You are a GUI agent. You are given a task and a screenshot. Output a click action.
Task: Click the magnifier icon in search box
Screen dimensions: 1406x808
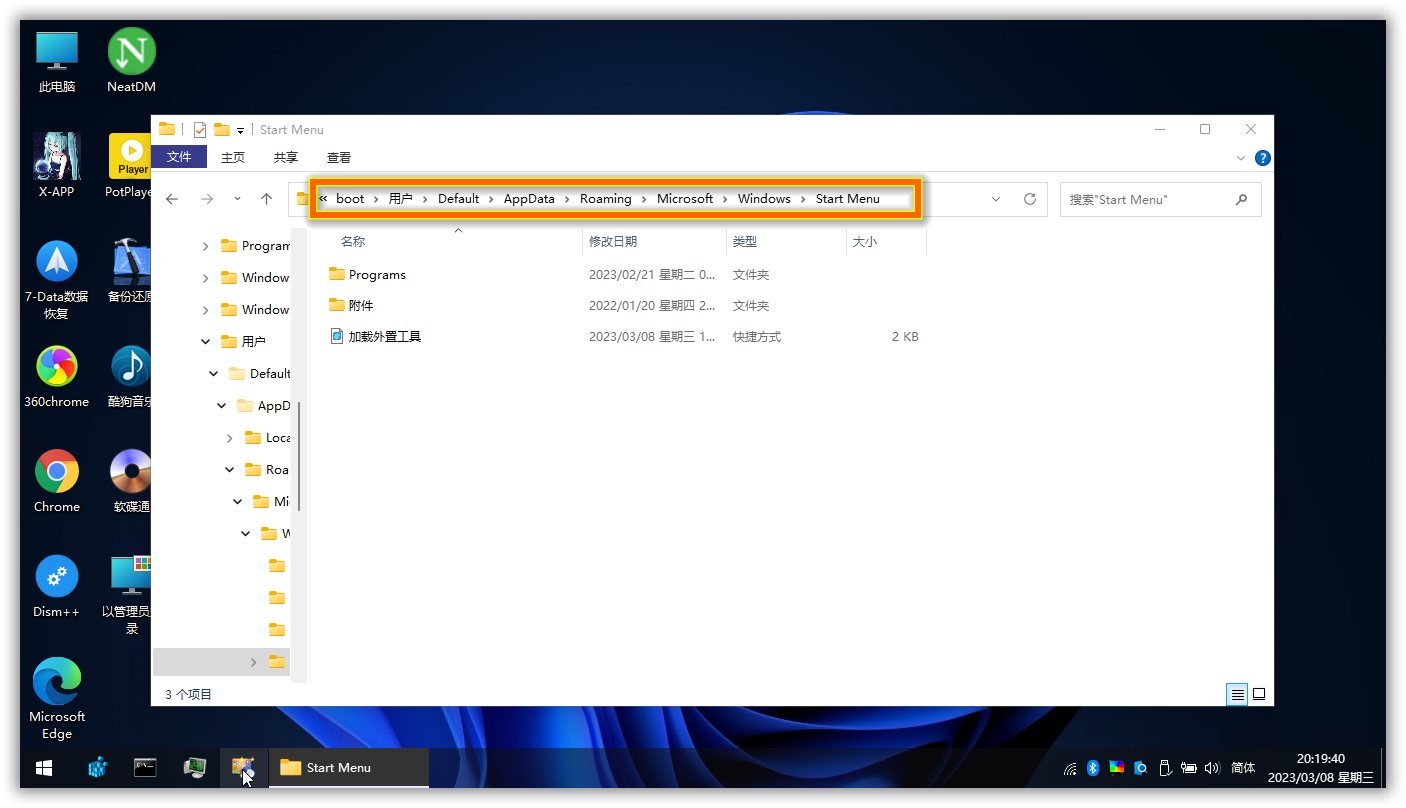click(1241, 199)
